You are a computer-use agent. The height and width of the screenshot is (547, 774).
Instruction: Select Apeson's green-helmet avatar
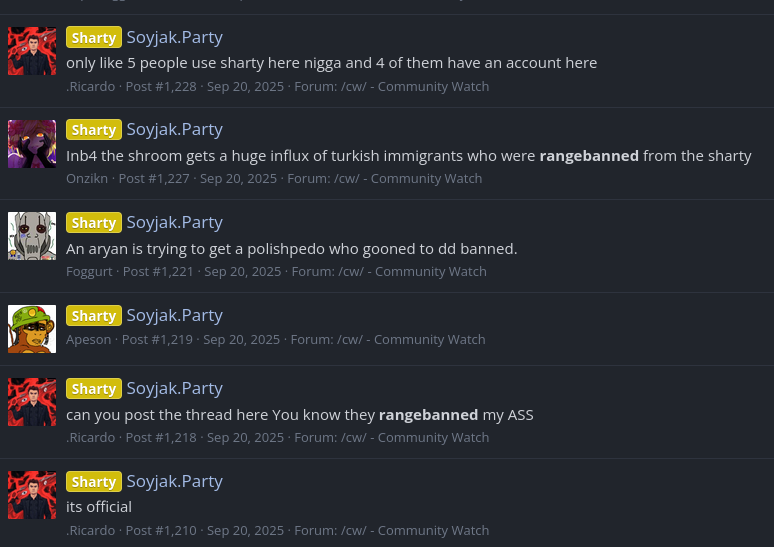click(x=32, y=329)
